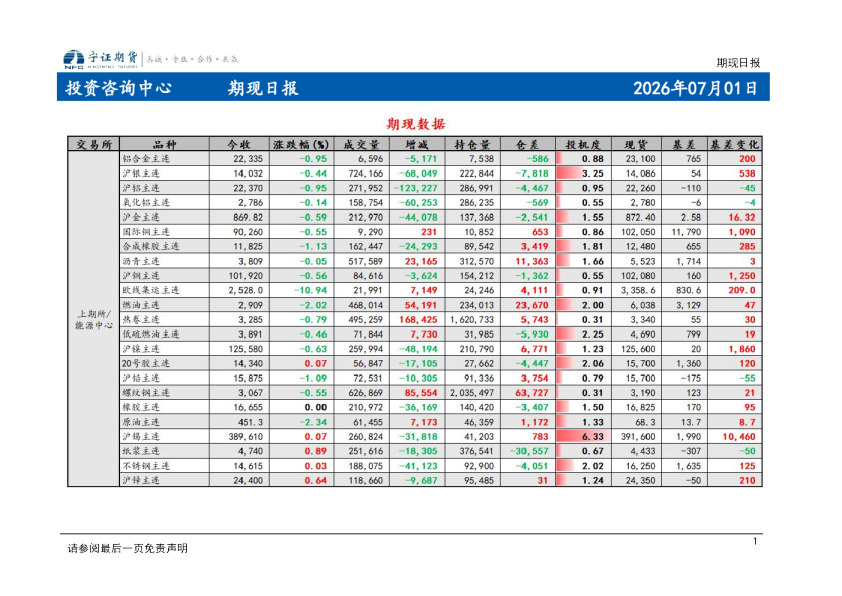Click the 品种 column header
Screen dimensions: 842x596
click(x=164, y=144)
